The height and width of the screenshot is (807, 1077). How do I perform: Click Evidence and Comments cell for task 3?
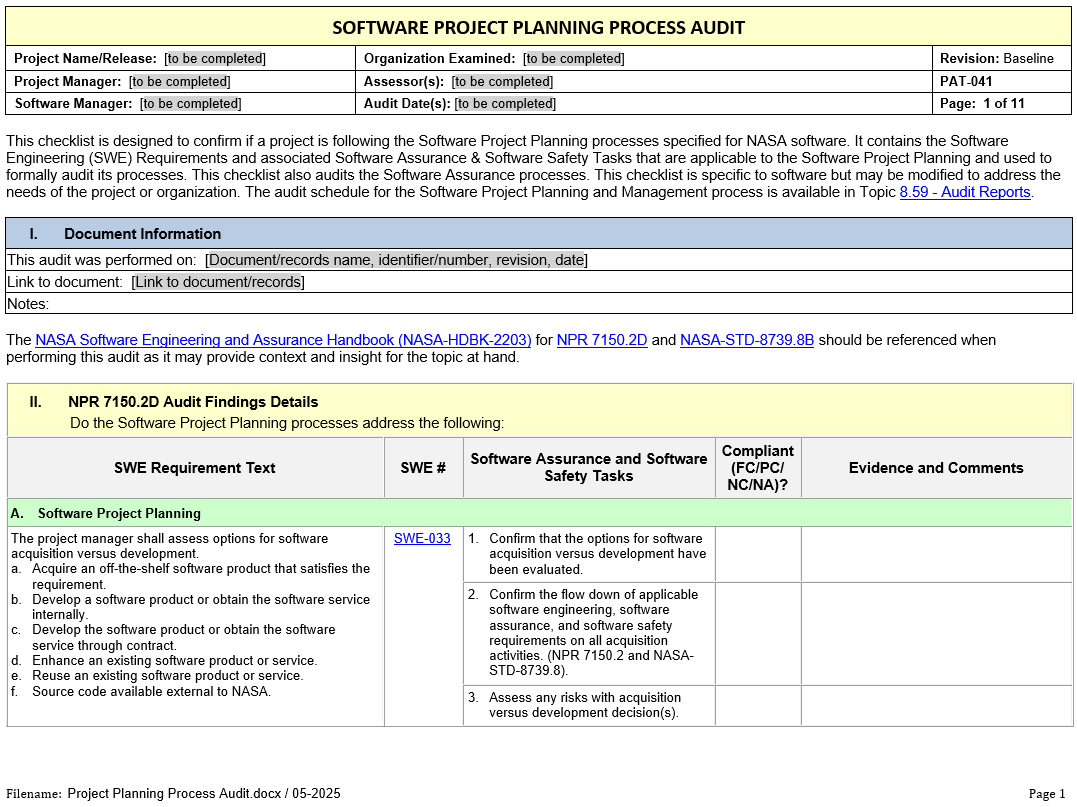point(936,705)
